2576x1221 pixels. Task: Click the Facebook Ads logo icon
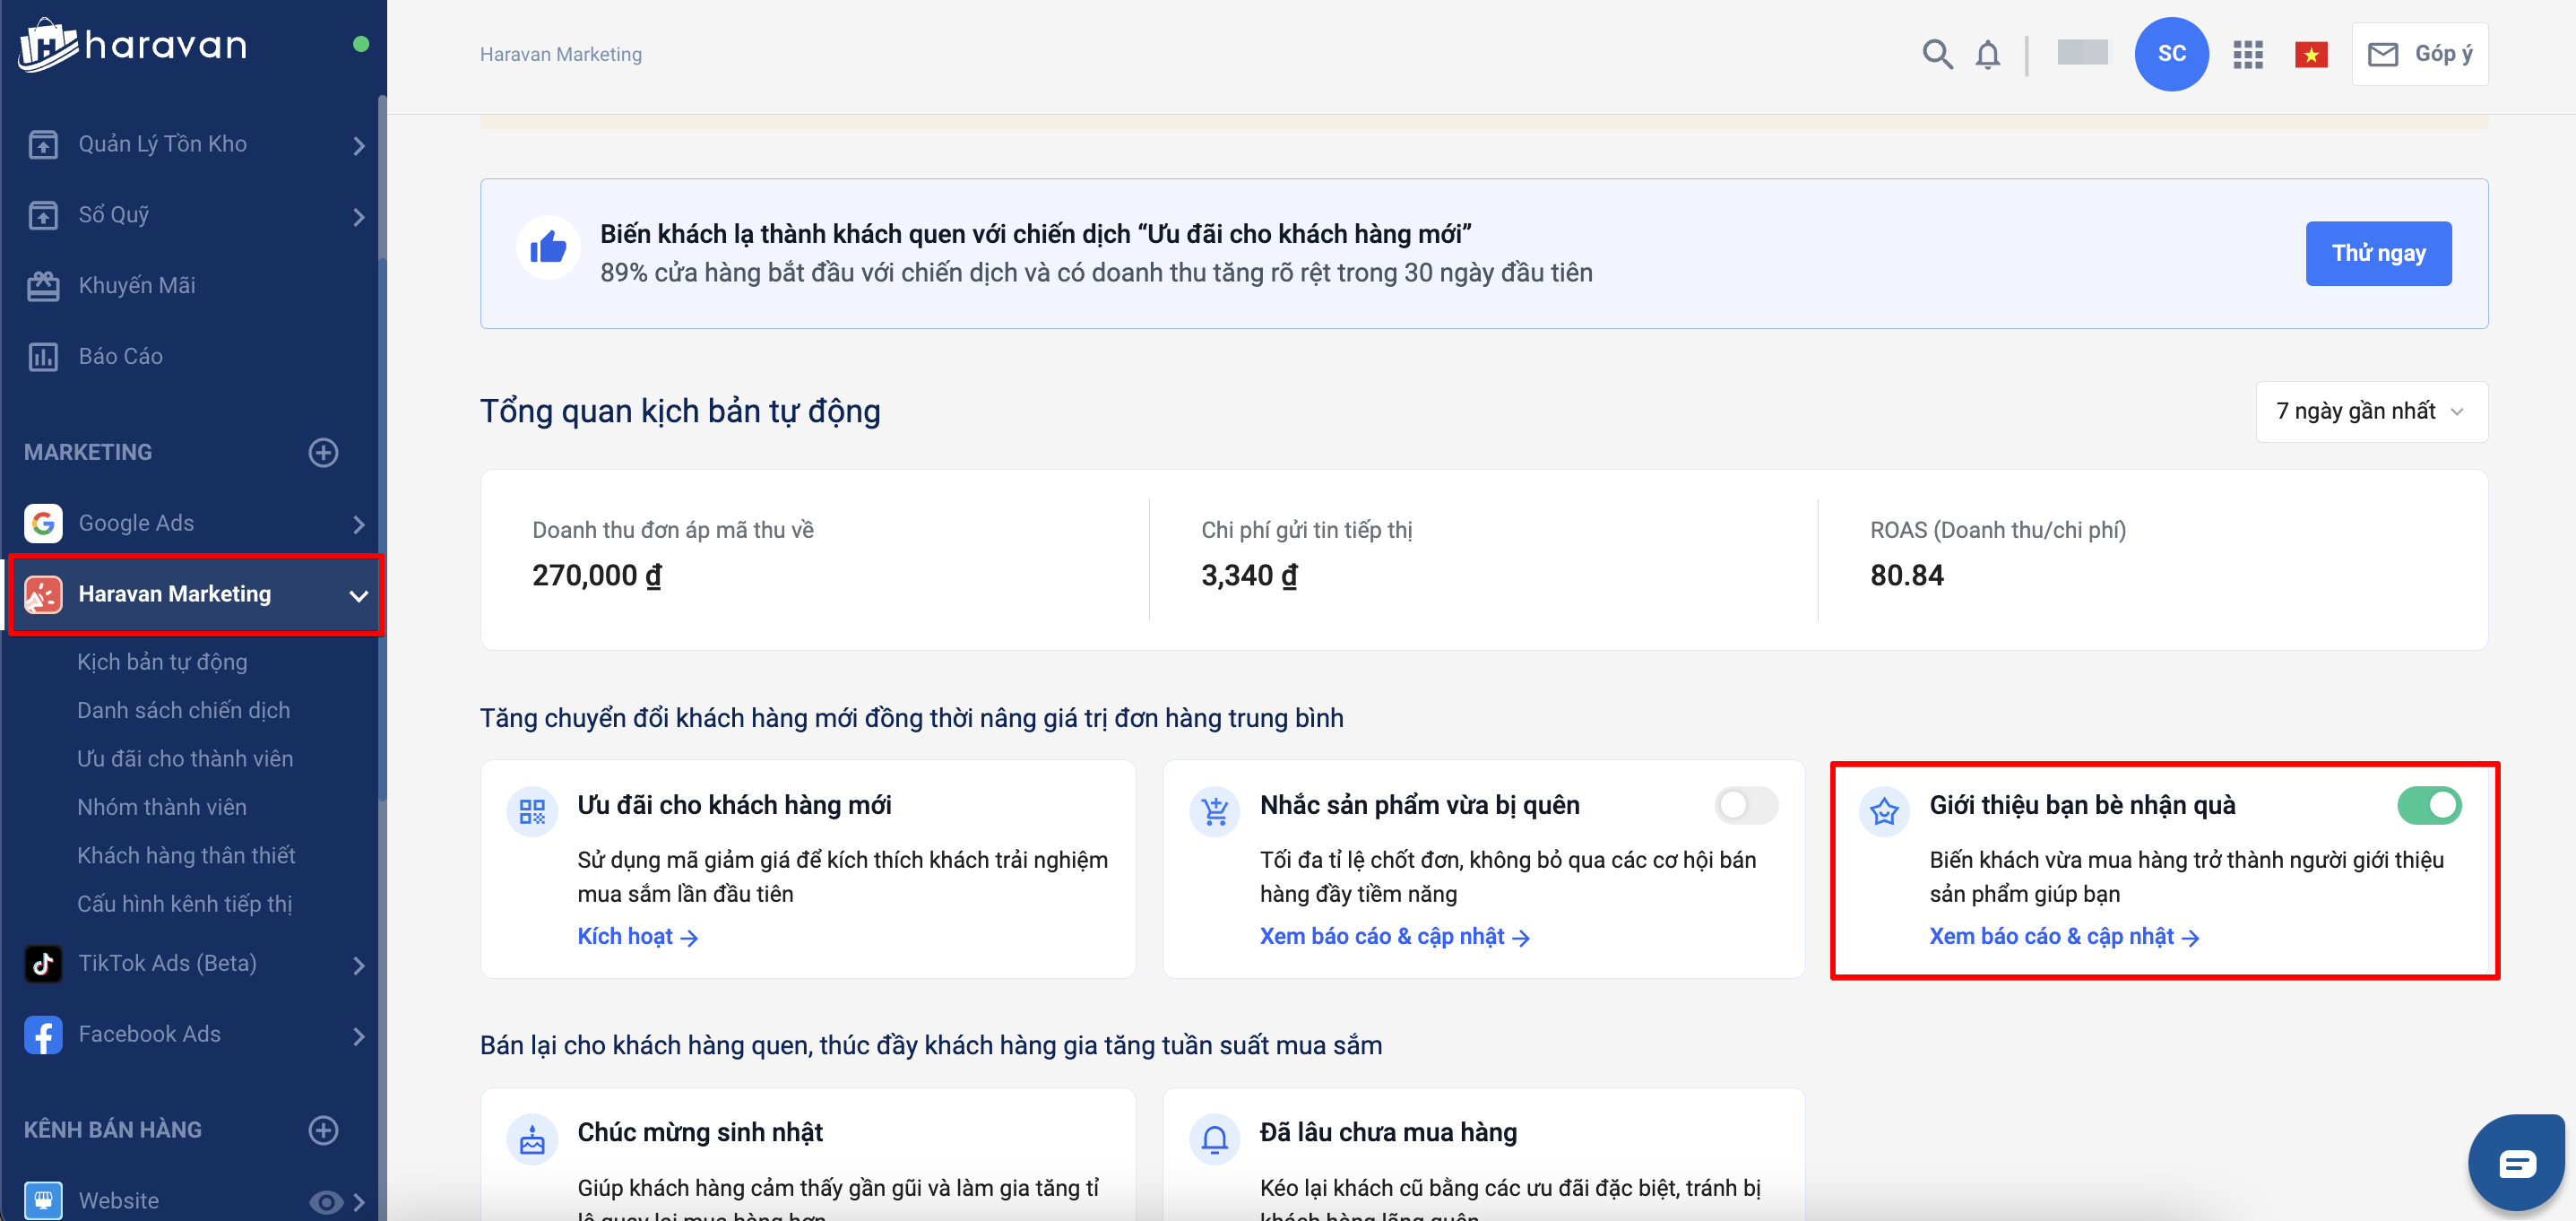pyautogui.click(x=43, y=1035)
